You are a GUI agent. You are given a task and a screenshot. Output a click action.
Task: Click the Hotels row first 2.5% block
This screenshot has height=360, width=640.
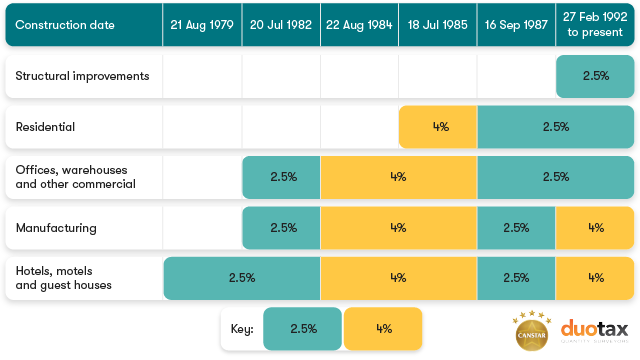[242, 278]
